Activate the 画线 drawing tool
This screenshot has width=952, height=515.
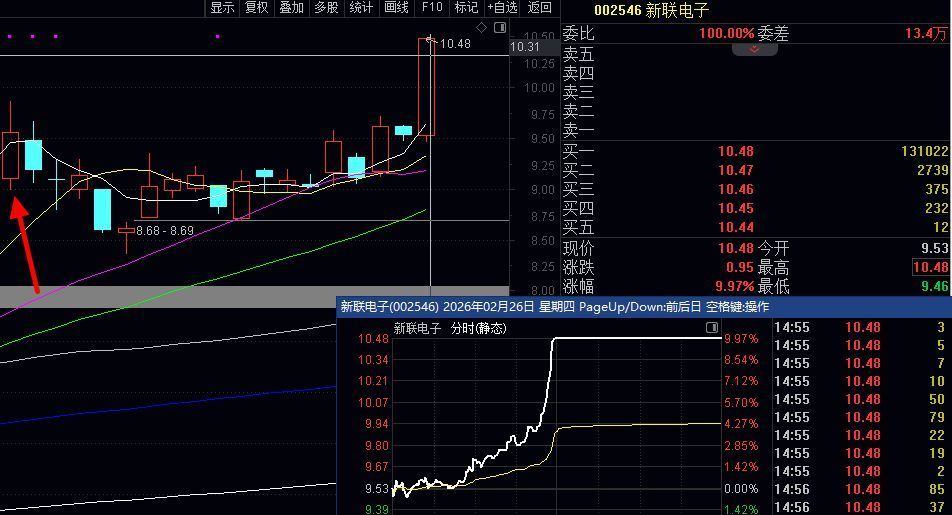coord(396,7)
